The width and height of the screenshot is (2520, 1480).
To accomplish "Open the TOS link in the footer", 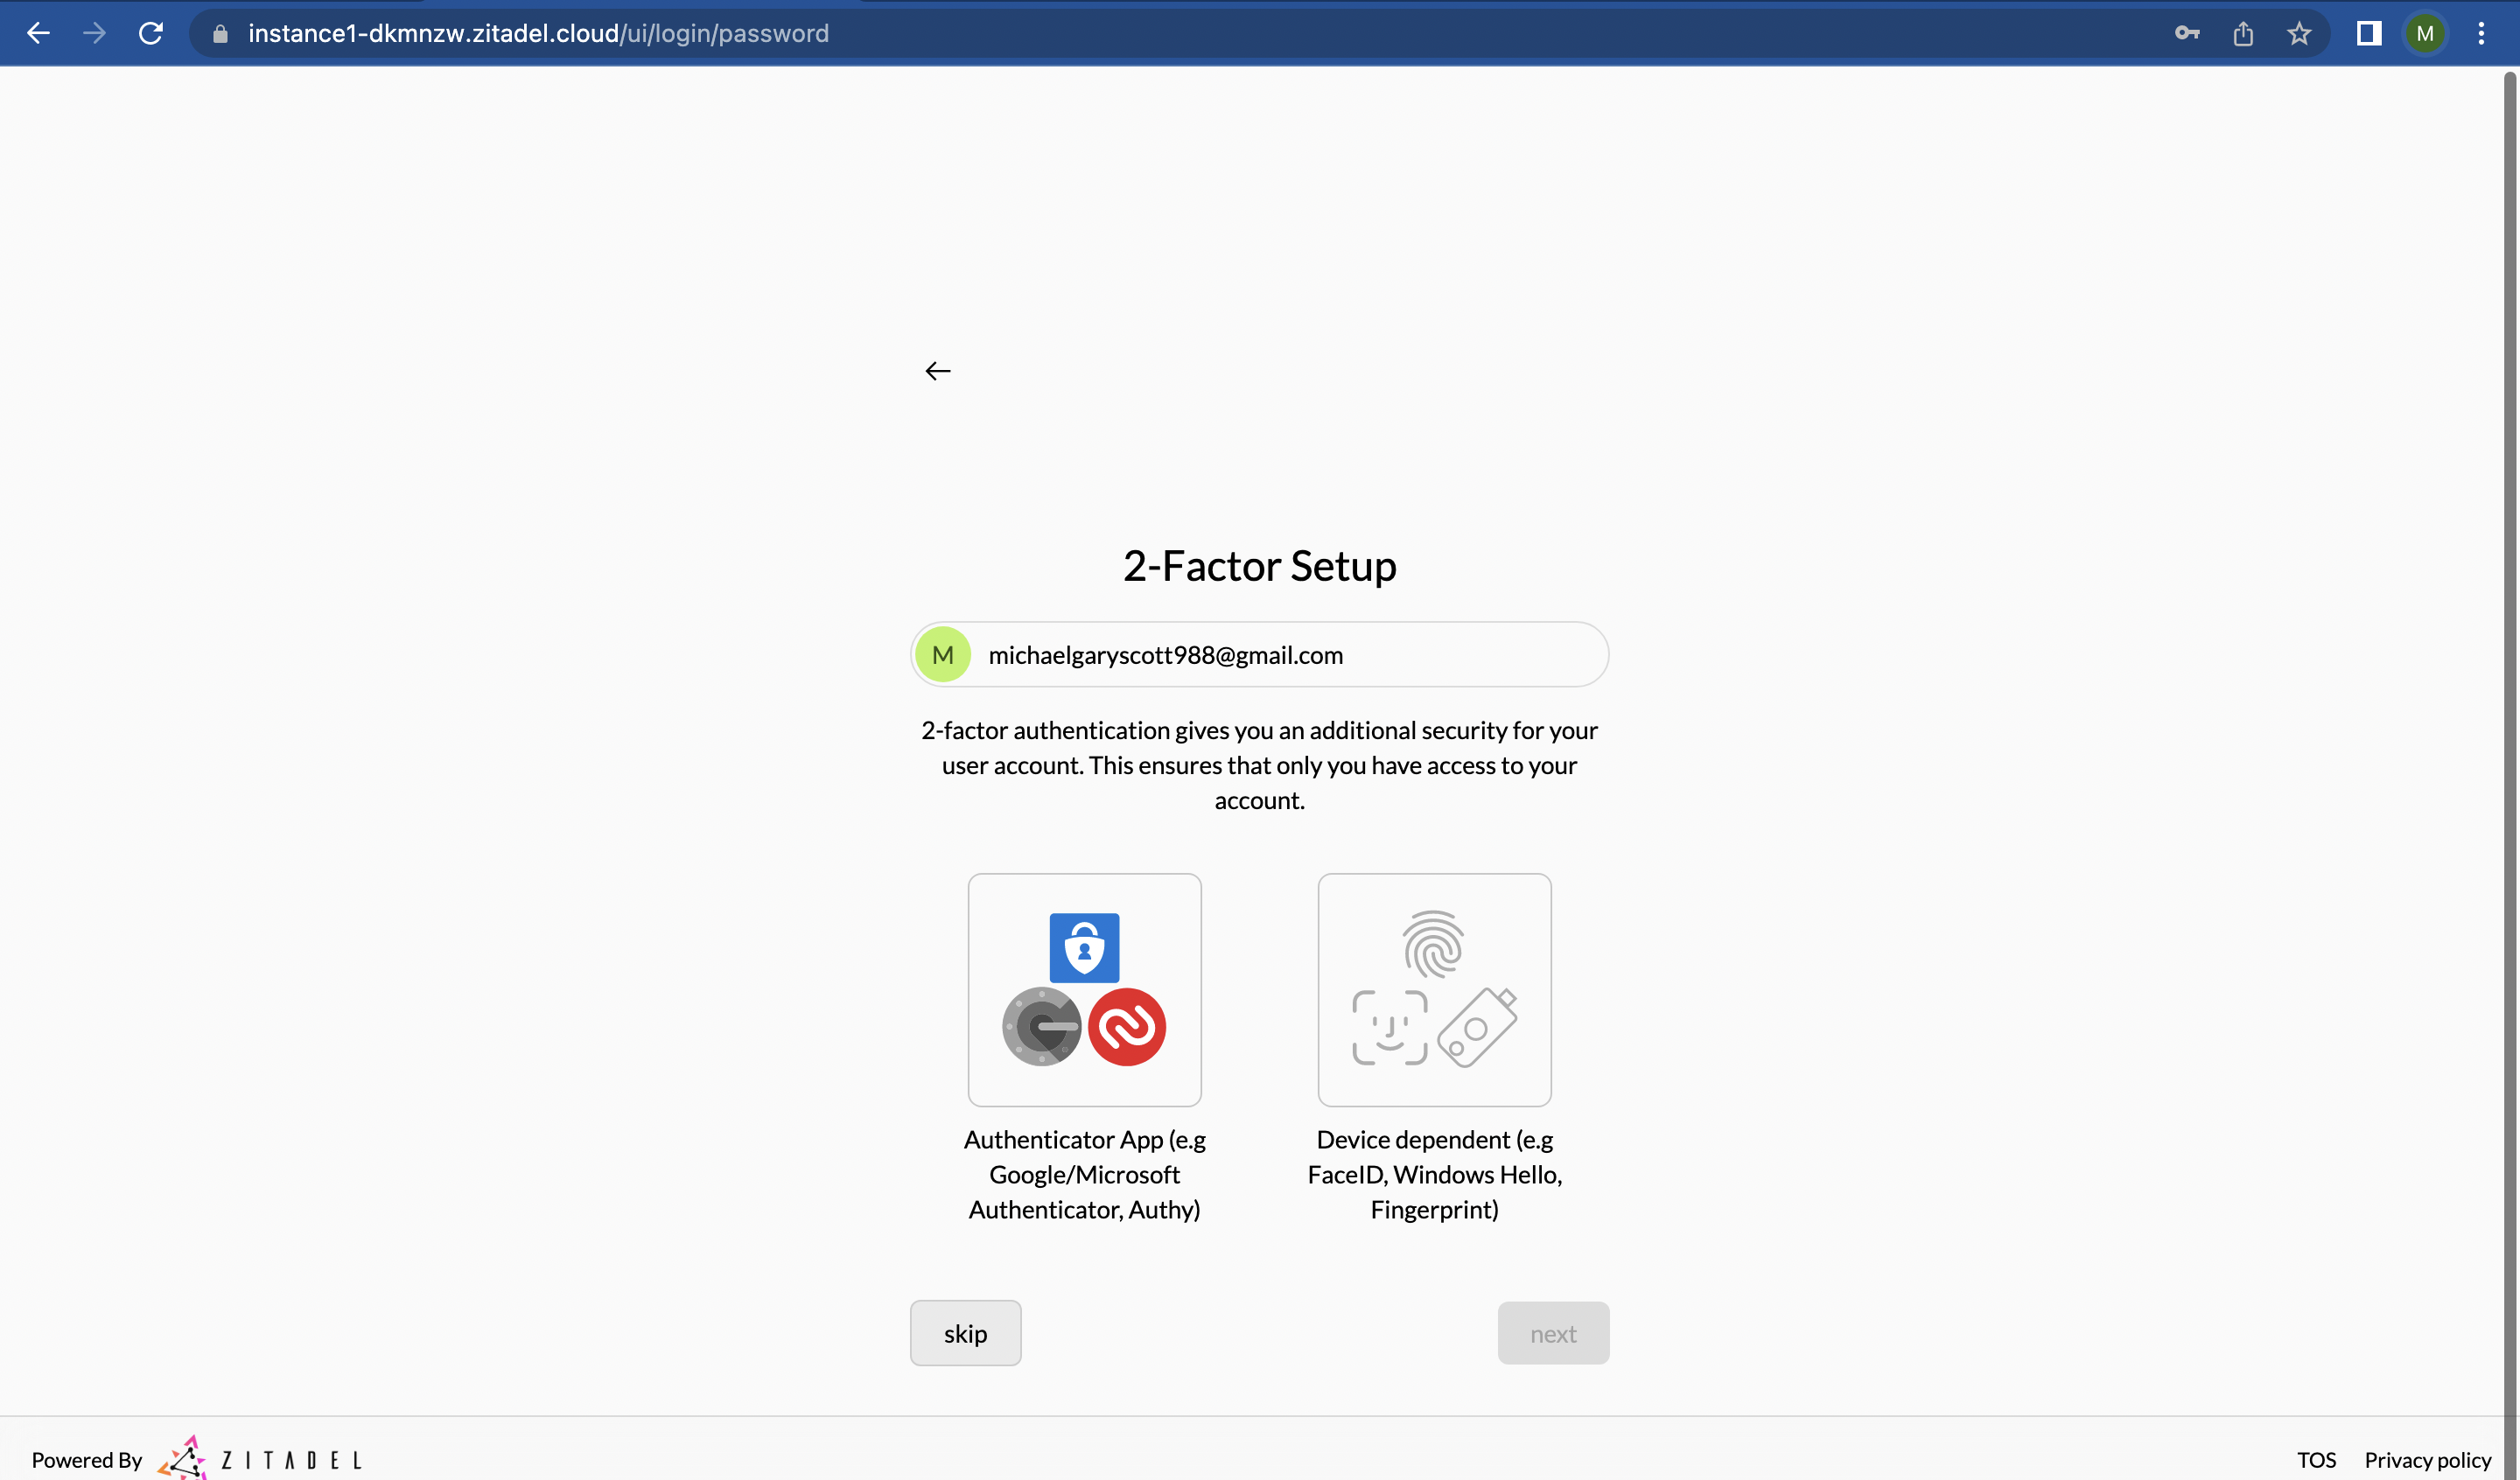I will click(x=2316, y=1459).
